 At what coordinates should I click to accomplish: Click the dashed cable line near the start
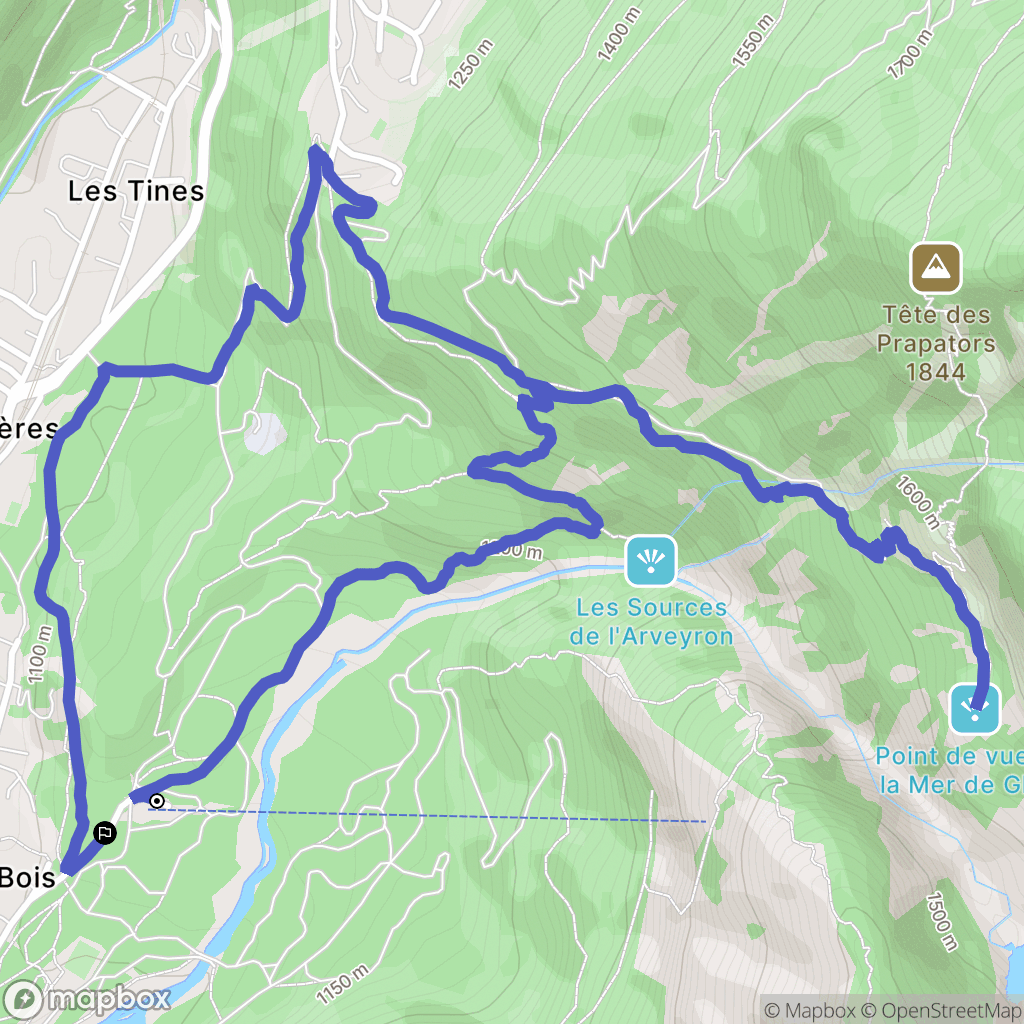pyautogui.click(x=427, y=815)
